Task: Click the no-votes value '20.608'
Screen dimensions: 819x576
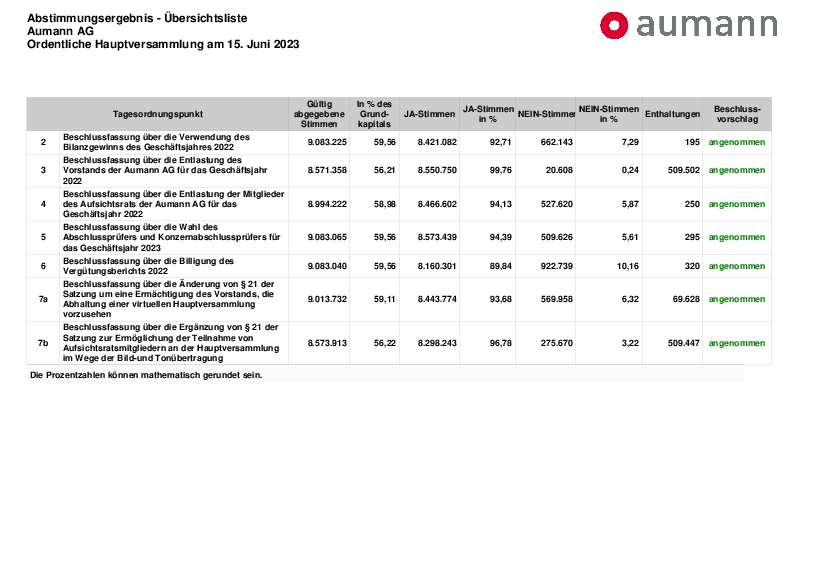Action: coord(559,170)
